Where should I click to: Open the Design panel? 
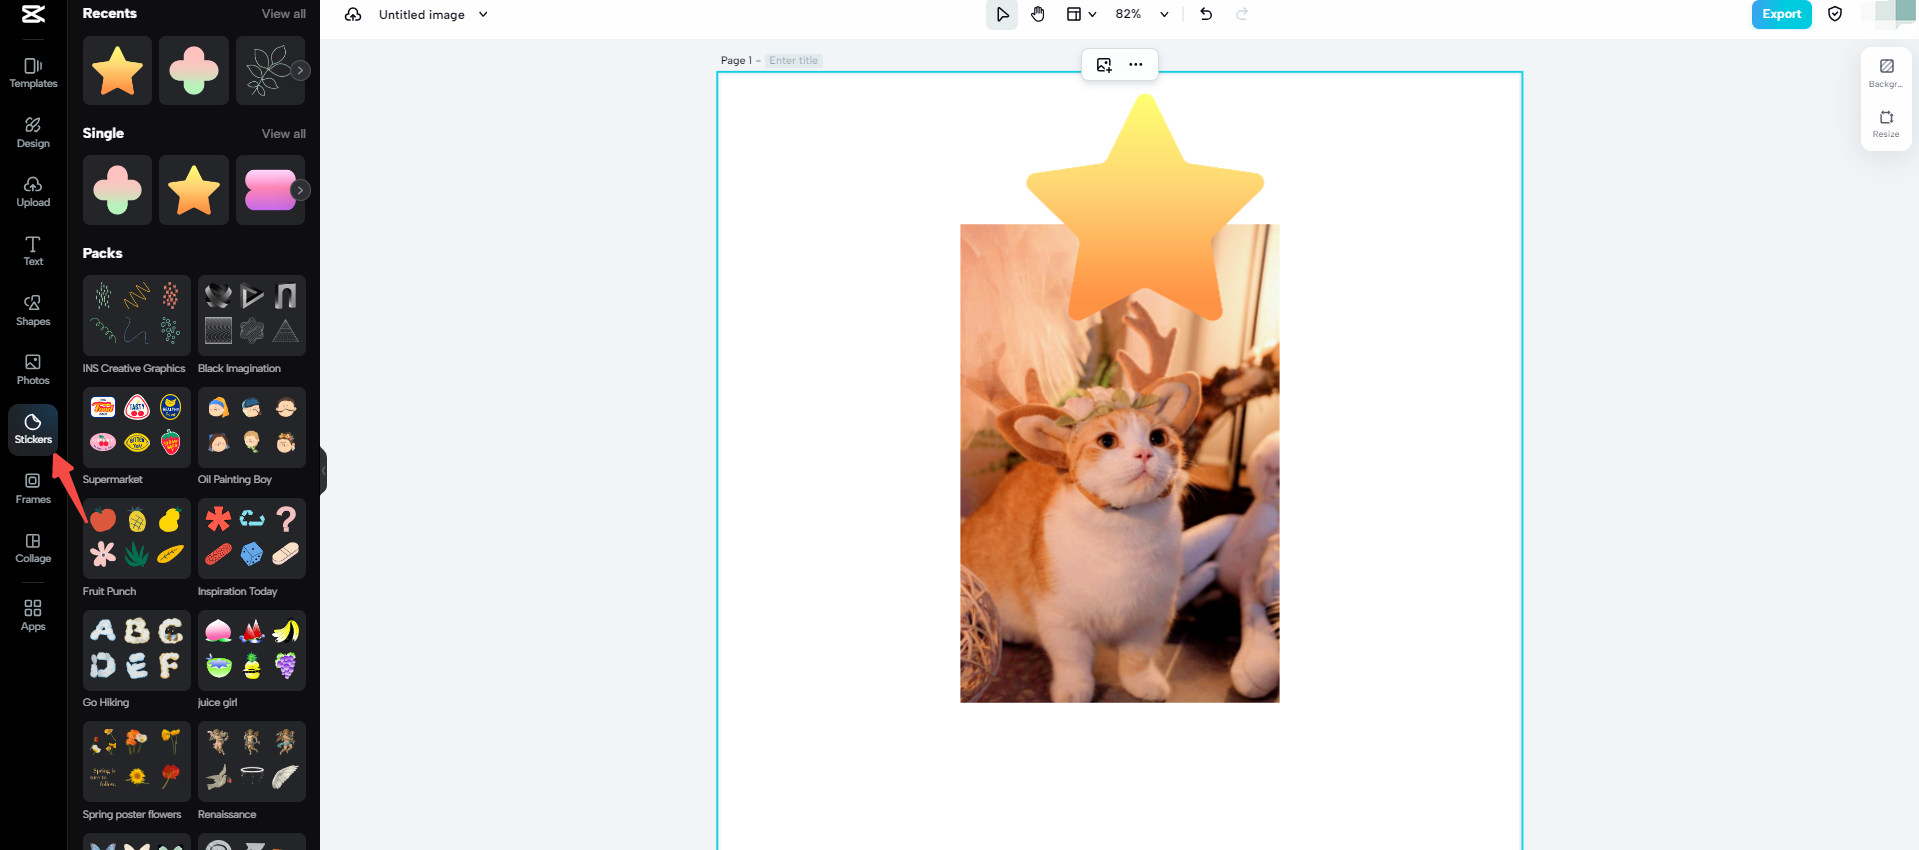[x=33, y=132]
